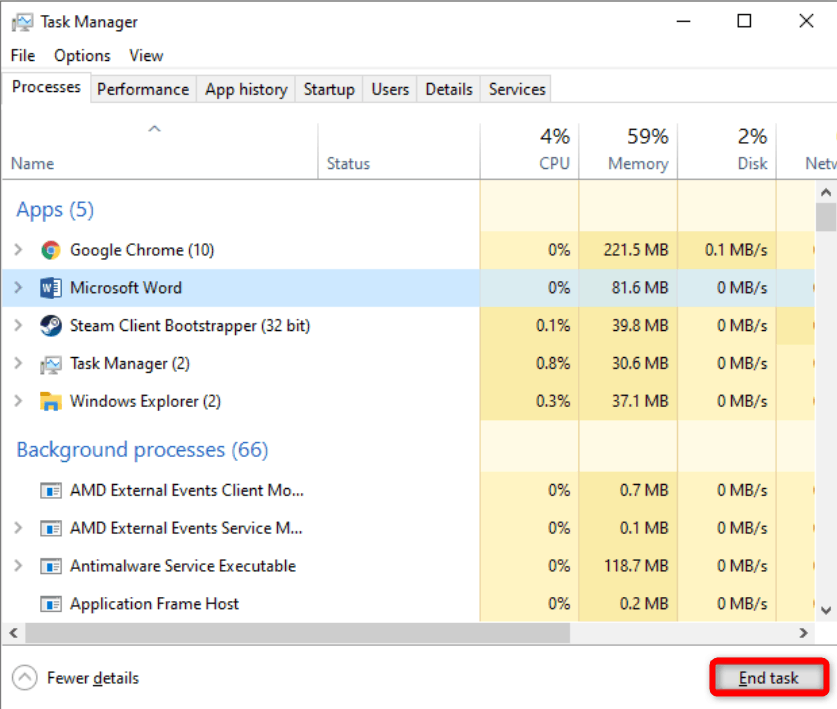Viewport: 837px width, 709px height.
Task: Click the Apps (5) group header
Action: pyautogui.click(x=56, y=210)
